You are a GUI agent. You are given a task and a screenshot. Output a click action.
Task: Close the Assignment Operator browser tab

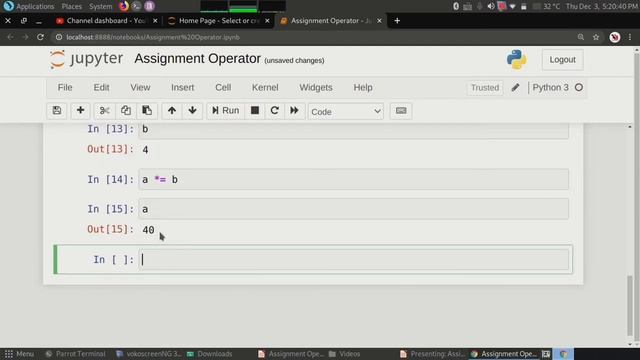pyautogui.click(x=379, y=20)
